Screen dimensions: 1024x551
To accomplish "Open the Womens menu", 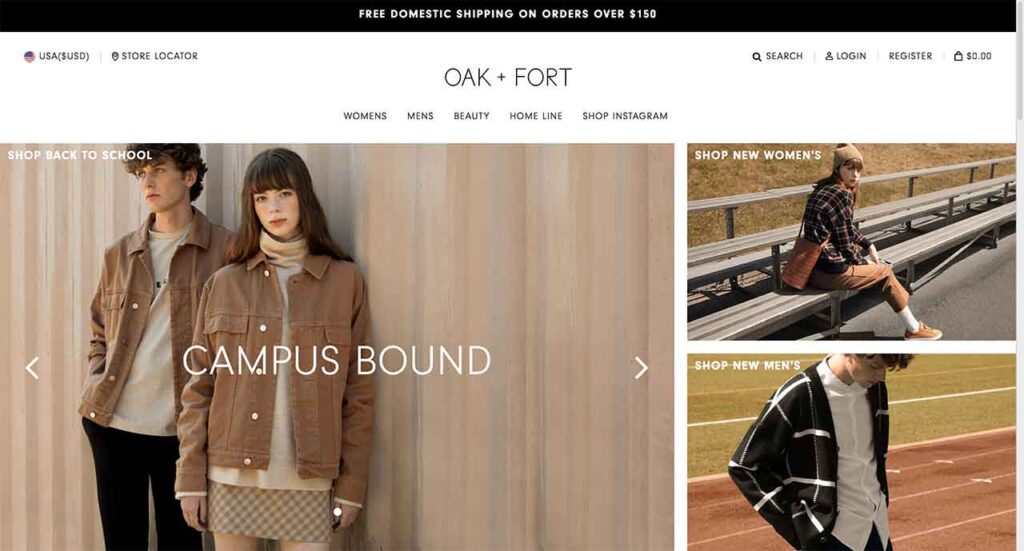I will pyautogui.click(x=365, y=116).
